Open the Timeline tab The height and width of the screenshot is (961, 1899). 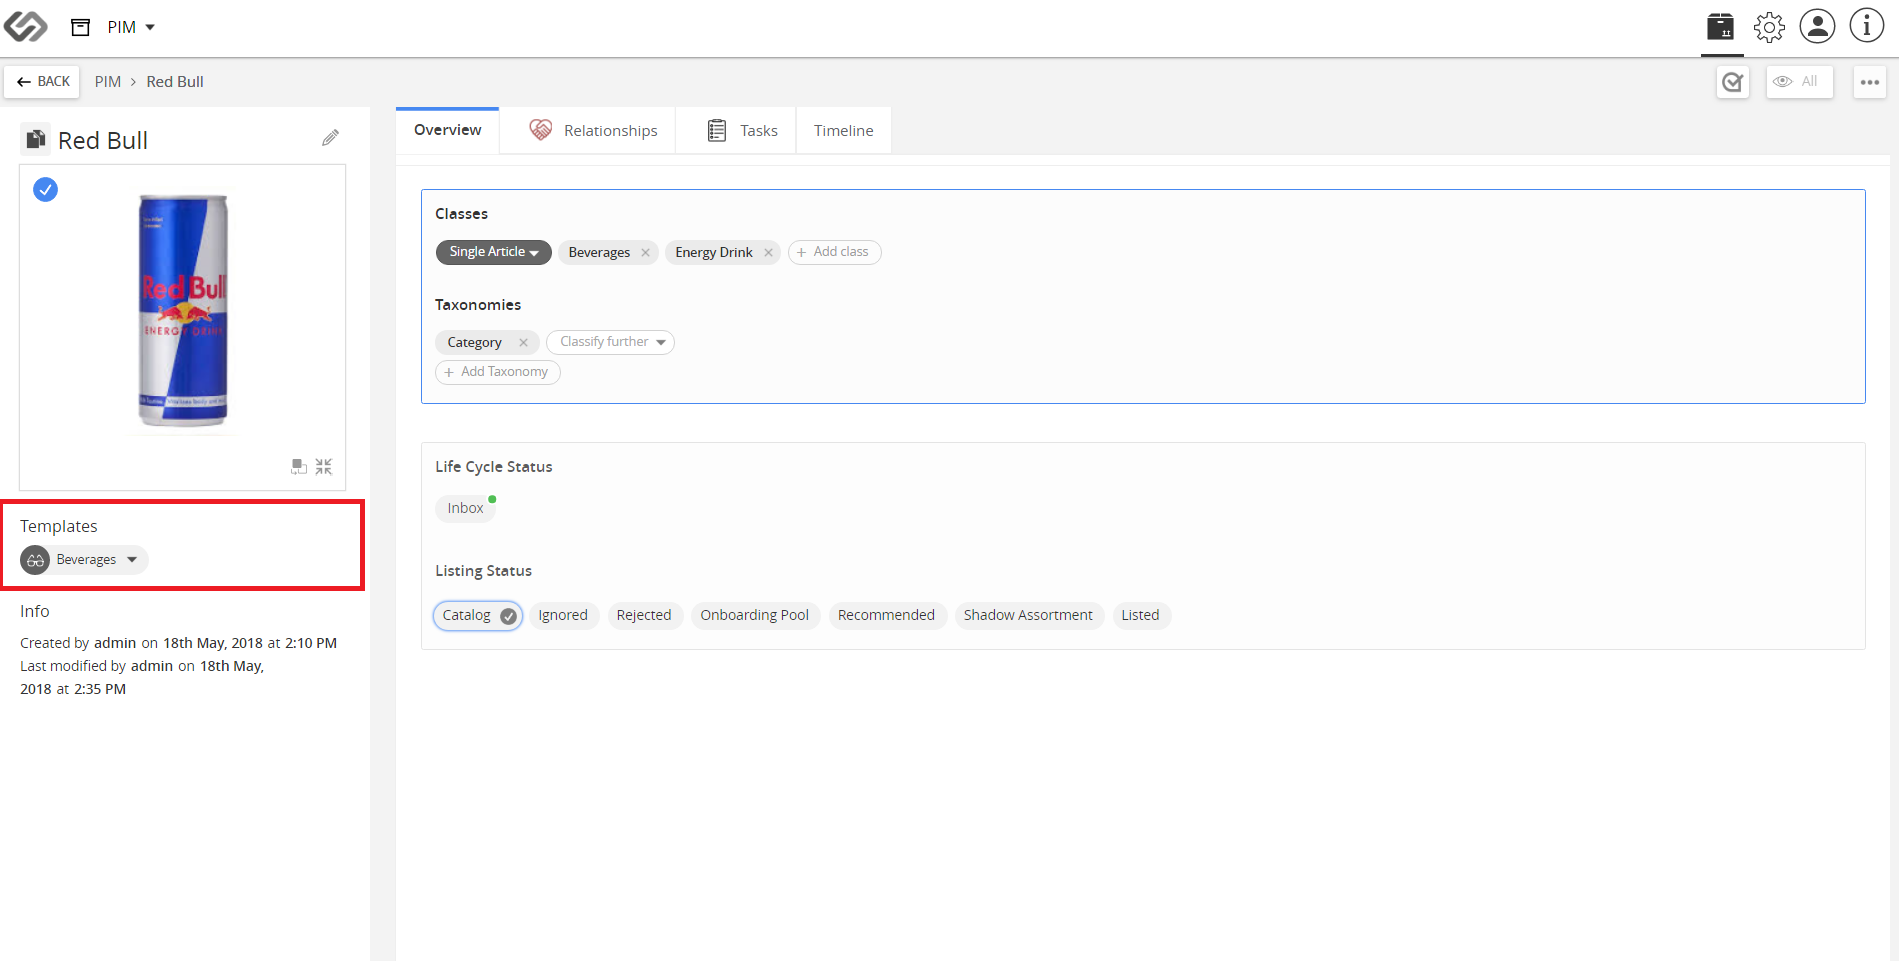coord(844,131)
